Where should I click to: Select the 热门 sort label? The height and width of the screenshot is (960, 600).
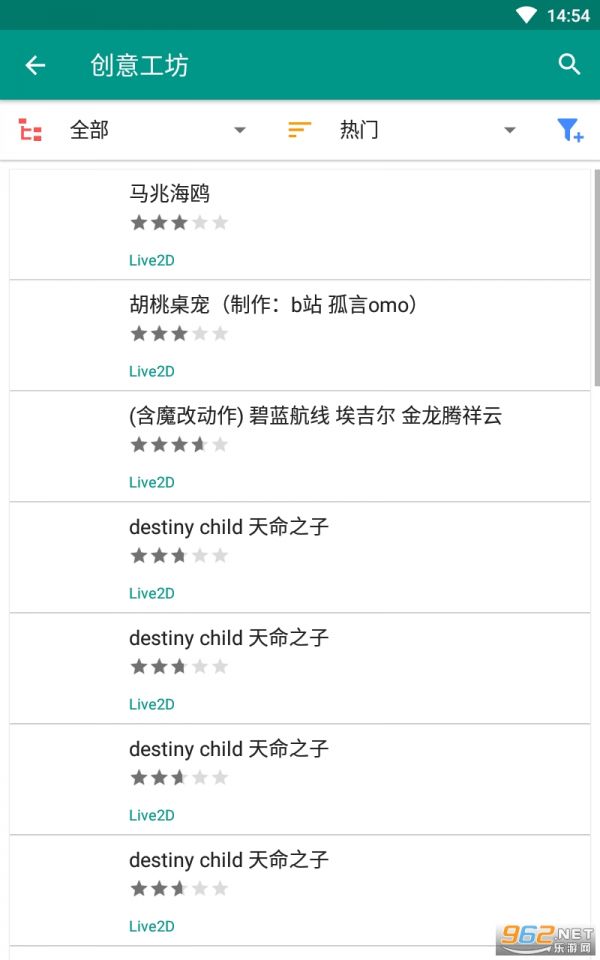click(359, 130)
